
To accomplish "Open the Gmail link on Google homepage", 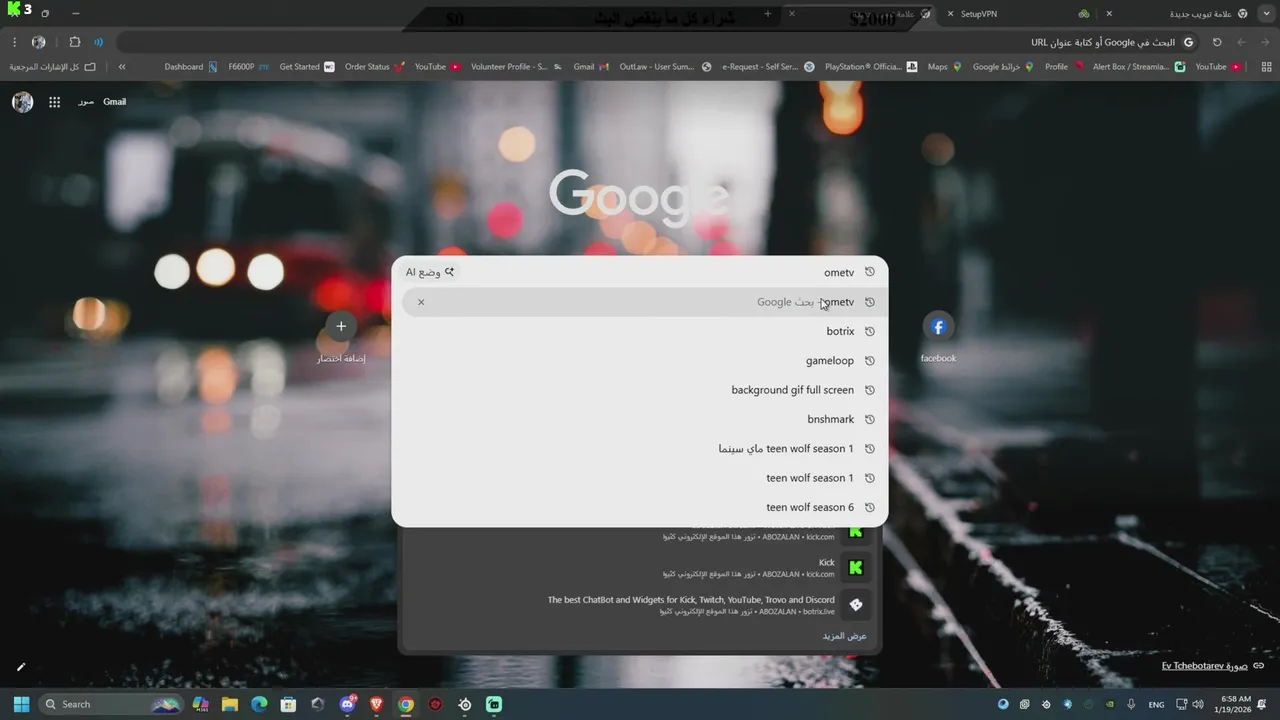I will [x=114, y=102].
